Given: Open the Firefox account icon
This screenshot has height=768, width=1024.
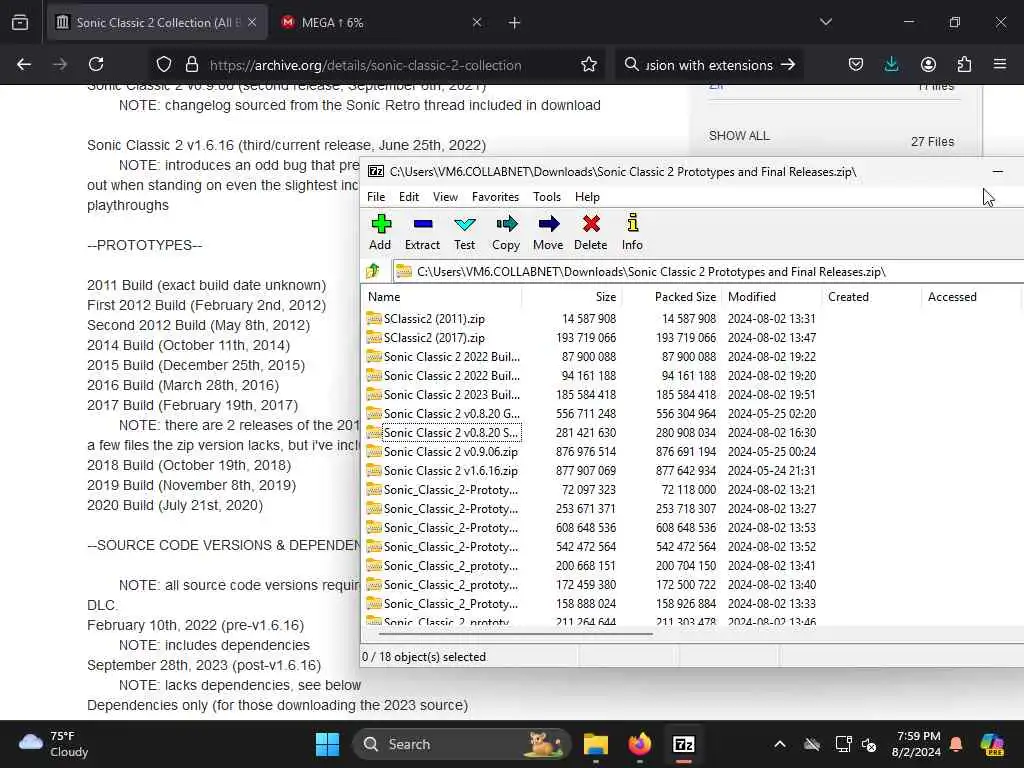Looking at the screenshot, I should [x=928, y=64].
